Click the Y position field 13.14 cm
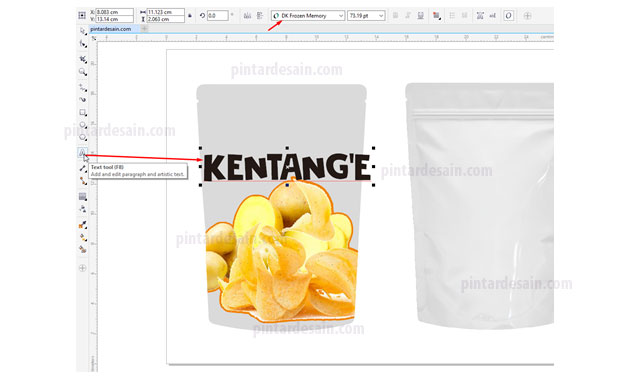 114,19
